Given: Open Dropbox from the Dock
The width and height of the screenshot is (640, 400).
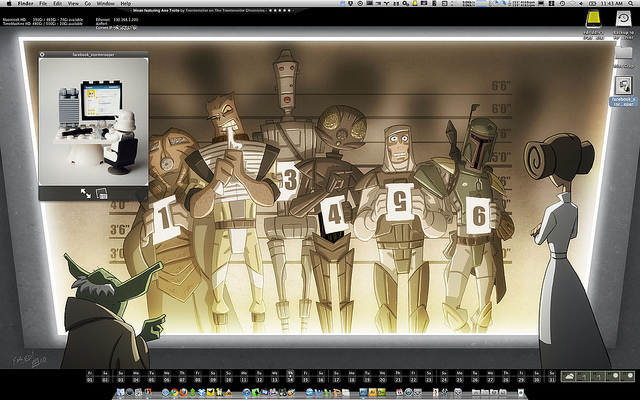Looking at the screenshot, I should coord(201,392).
